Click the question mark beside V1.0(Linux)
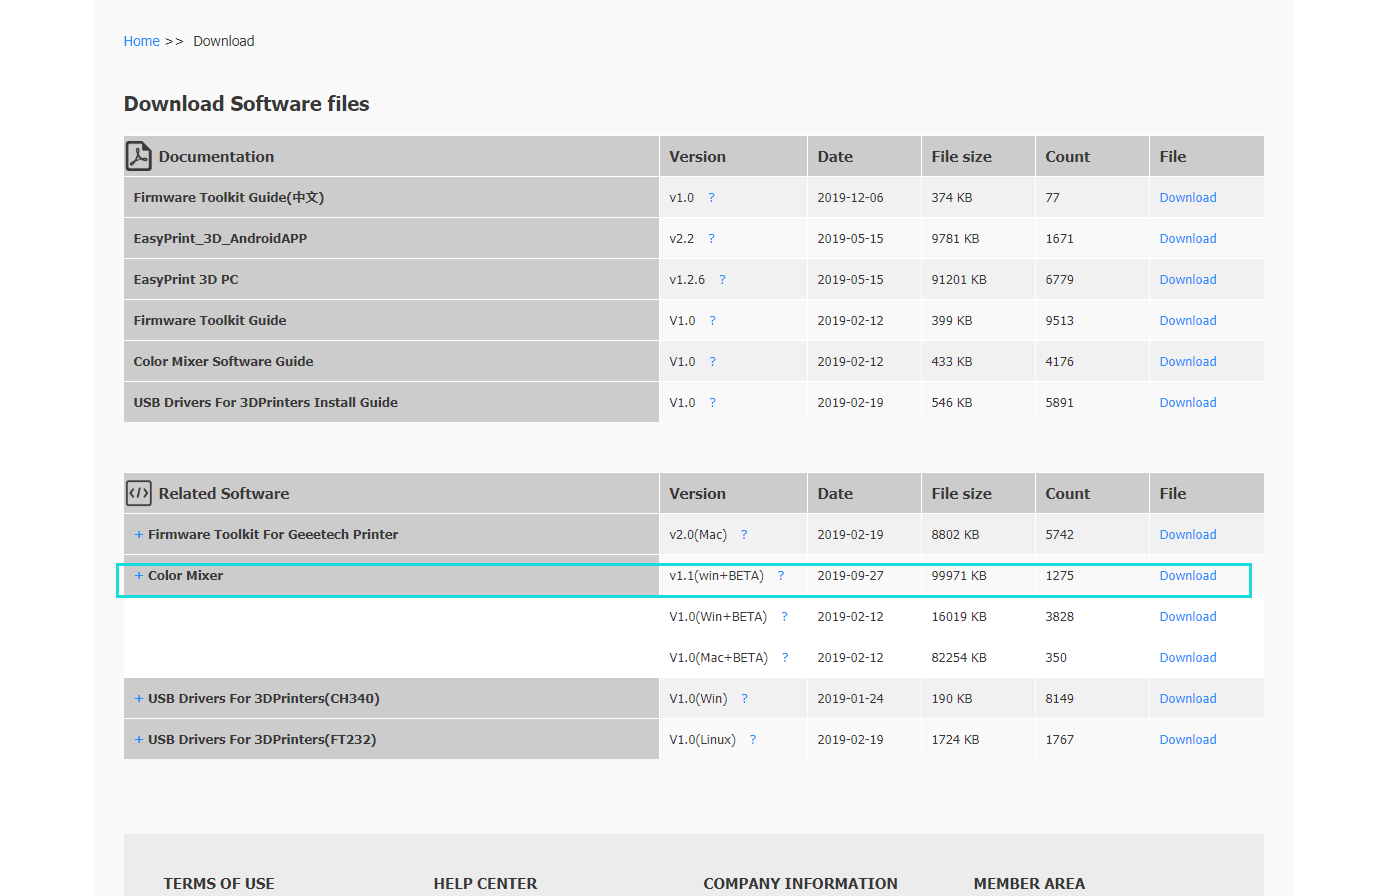Screen dimensions: 1399x896 [753, 740]
